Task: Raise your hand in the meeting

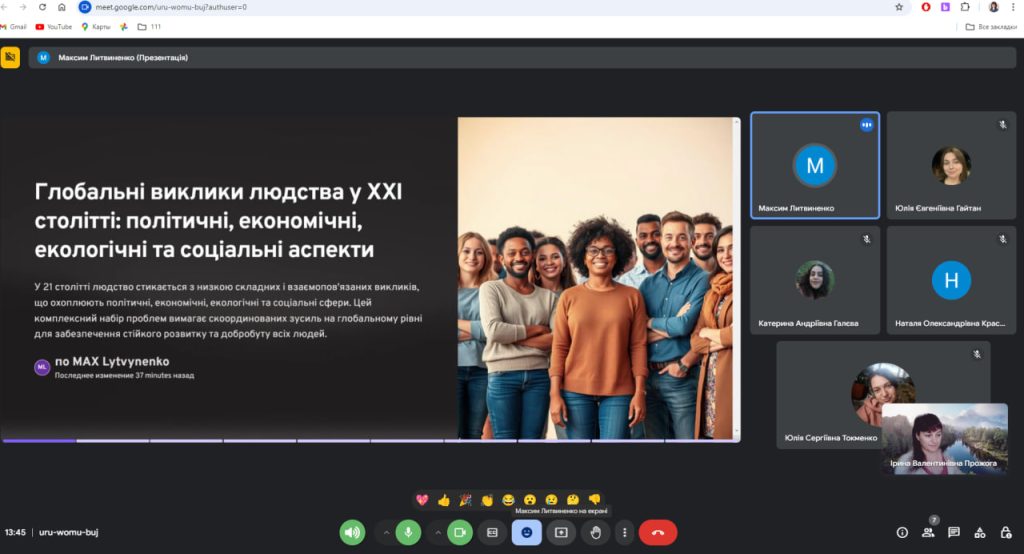Action: pyautogui.click(x=595, y=533)
